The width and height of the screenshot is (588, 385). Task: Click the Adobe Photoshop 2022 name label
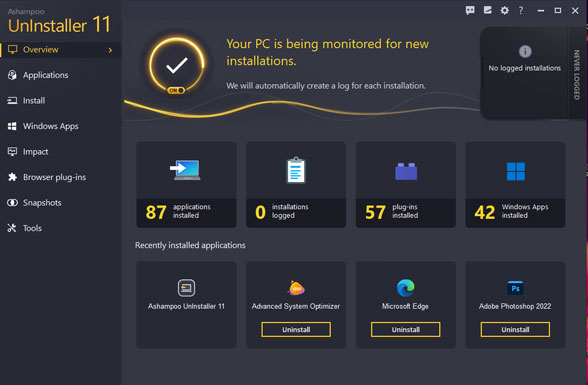point(515,306)
